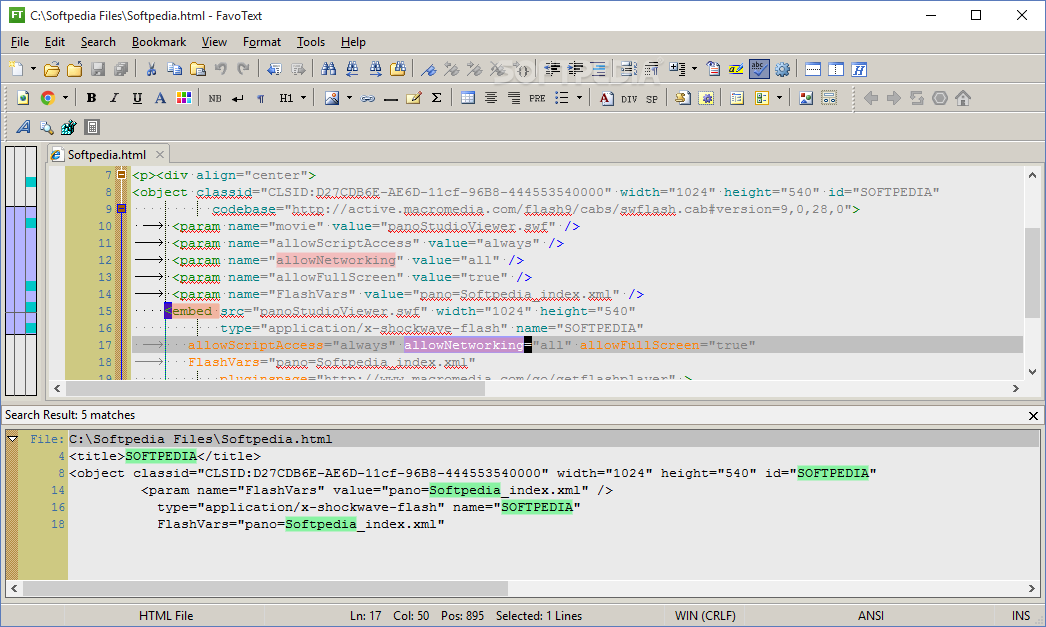Open the Format menu
The width and height of the screenshot is (1046, 627).
(262, 42)
